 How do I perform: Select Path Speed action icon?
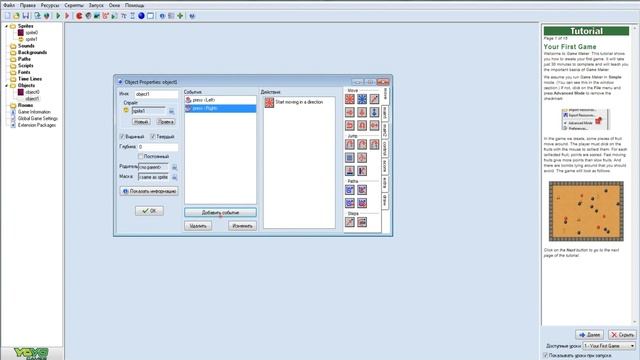pos(362,203)
